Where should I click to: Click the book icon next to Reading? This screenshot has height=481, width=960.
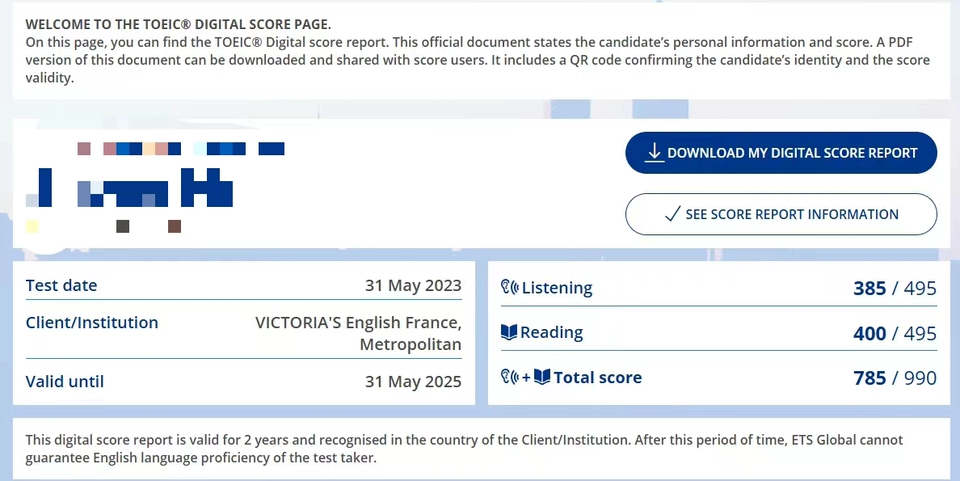coord(509,332)
